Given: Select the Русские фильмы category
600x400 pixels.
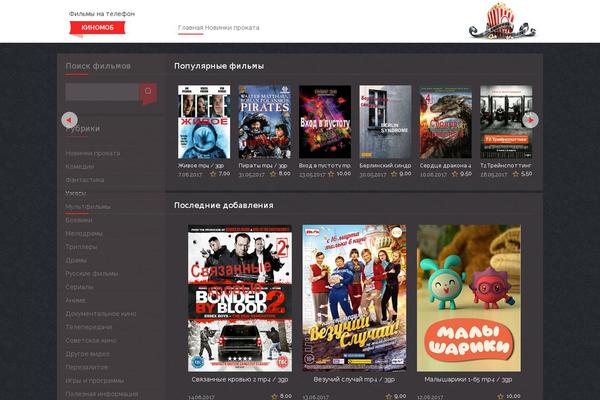Looking at the screenshot, I should tap(91, 274).
